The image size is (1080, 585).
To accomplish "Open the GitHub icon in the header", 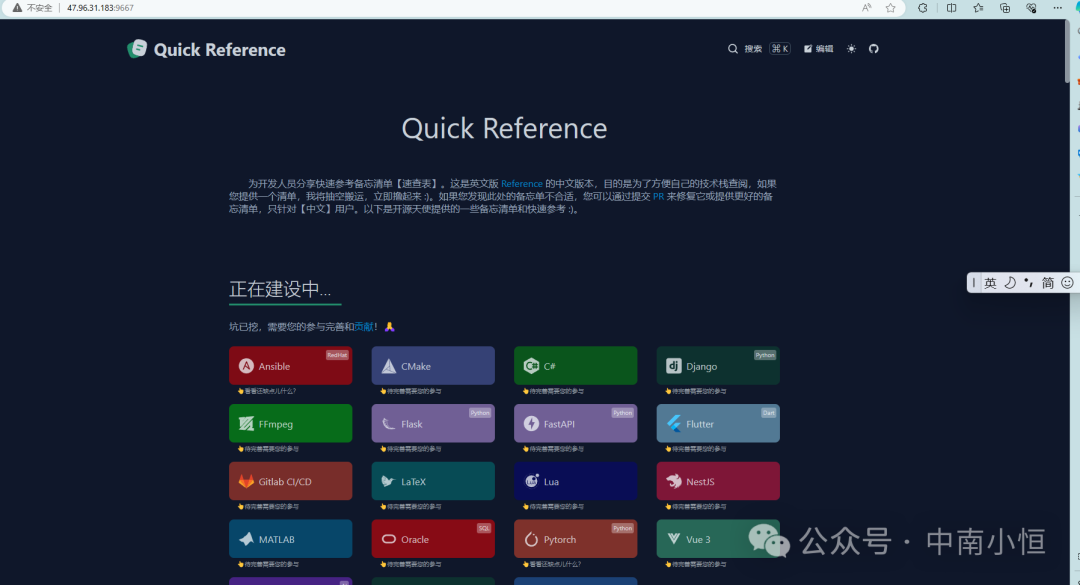I will (x=874, y=48).
